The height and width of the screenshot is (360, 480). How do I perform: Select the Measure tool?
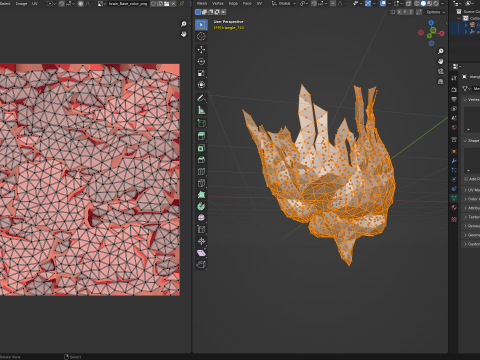tap(201, 110)
